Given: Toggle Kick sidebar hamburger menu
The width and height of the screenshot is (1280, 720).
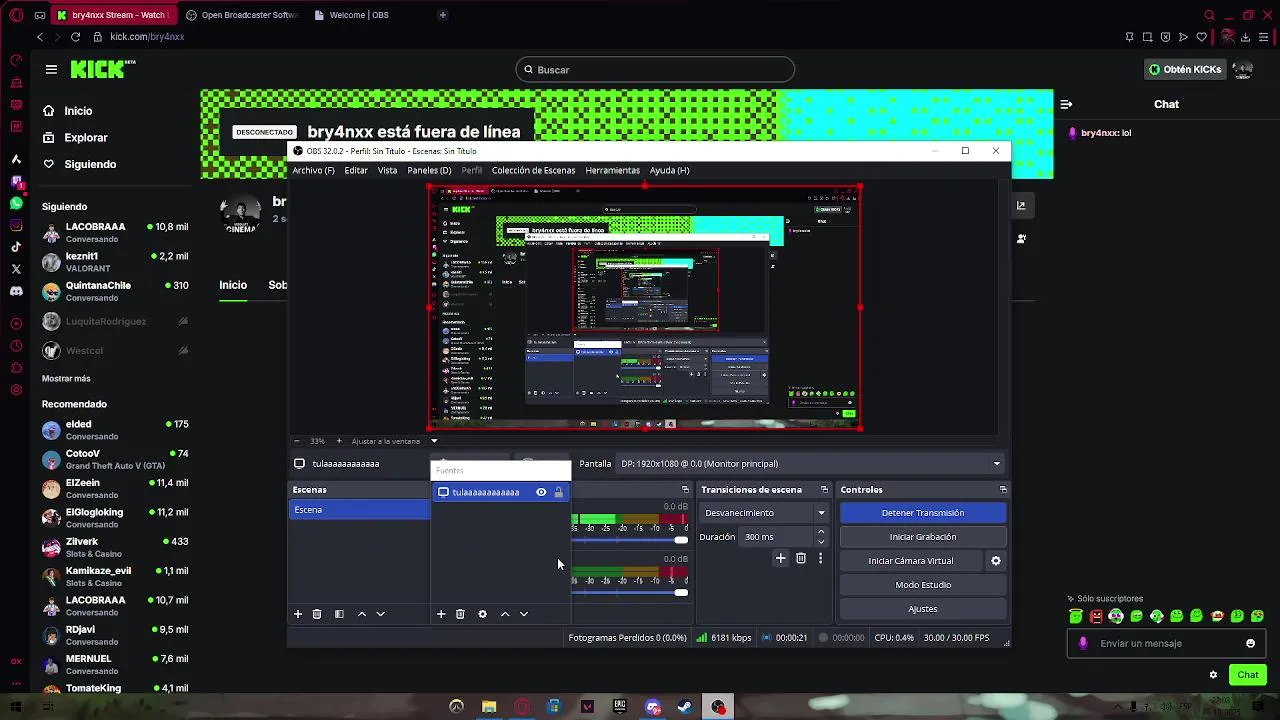Looking at the screenshot, I should pos(51,69).
